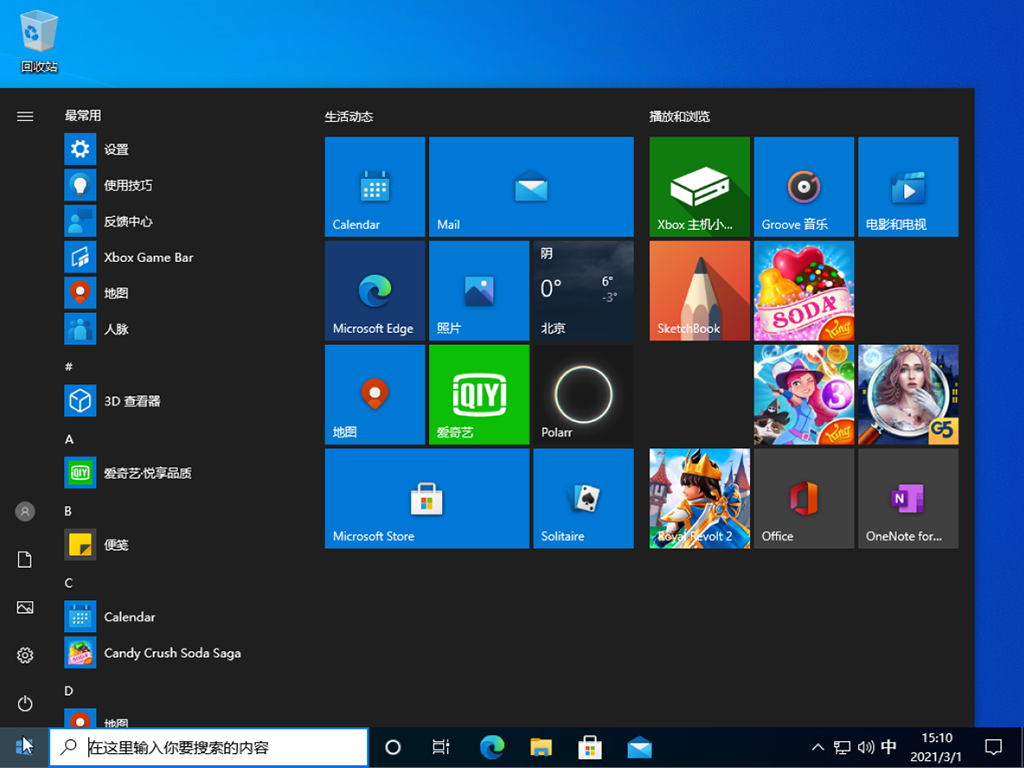
Task: Click inside the taskbar search box
Action: tap(208, 747)
